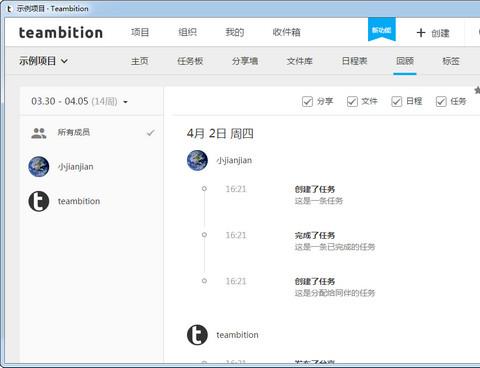This screenshot has height=368, width=480.
Task: Switch to the 日程表 tab
Action: tap(354, 61)
